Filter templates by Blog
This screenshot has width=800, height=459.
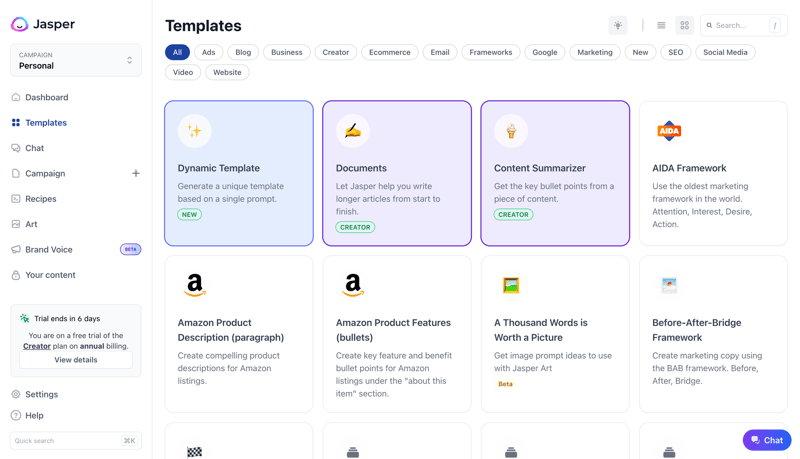pyautogui.click(x=243, y=52)
